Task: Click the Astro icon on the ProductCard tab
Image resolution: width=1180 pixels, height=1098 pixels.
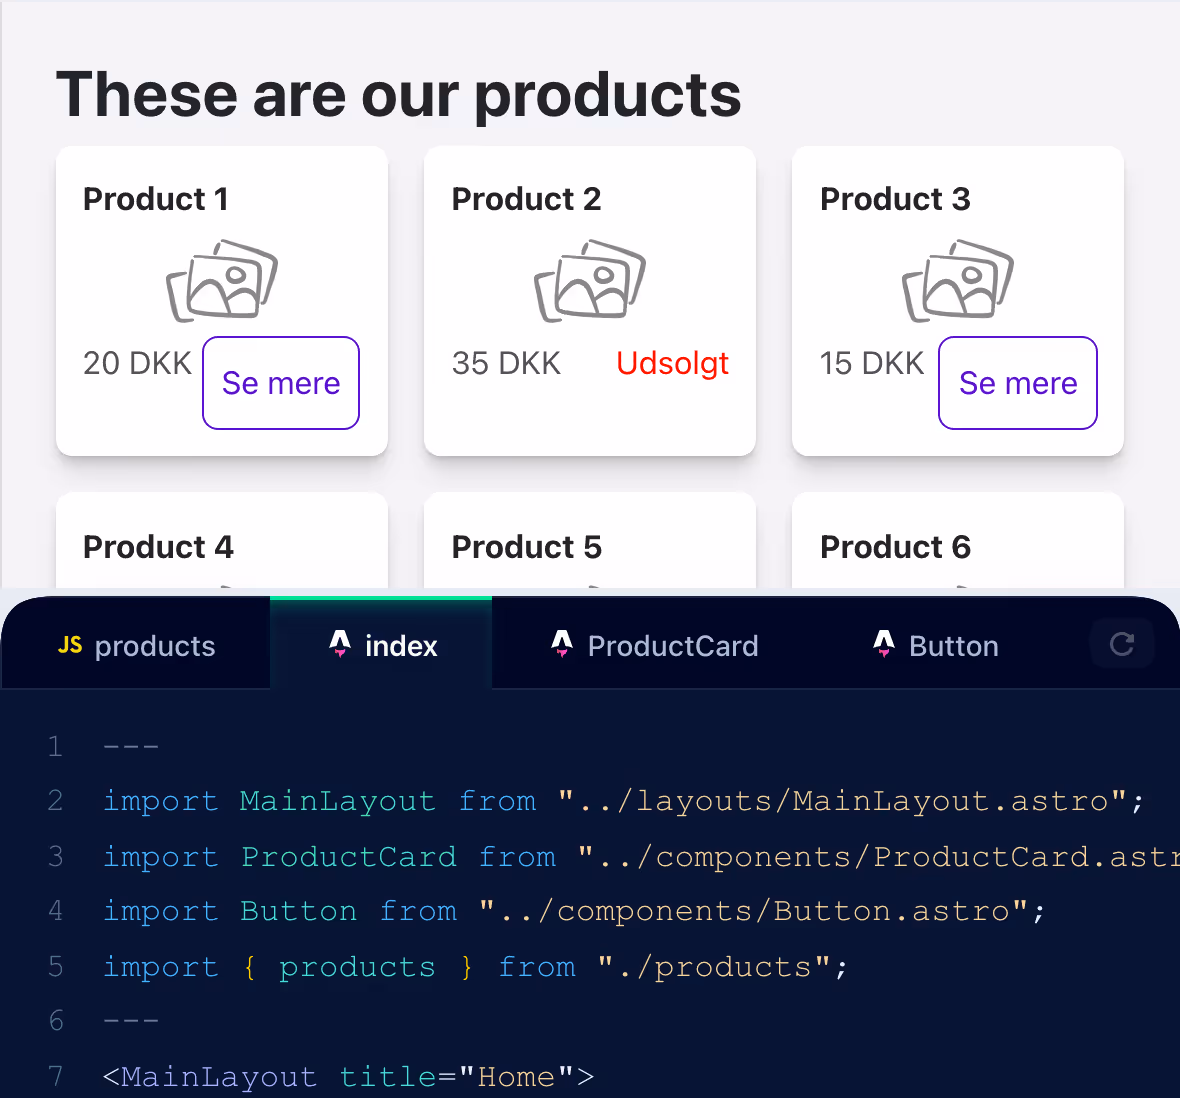Action: point(562,645)
